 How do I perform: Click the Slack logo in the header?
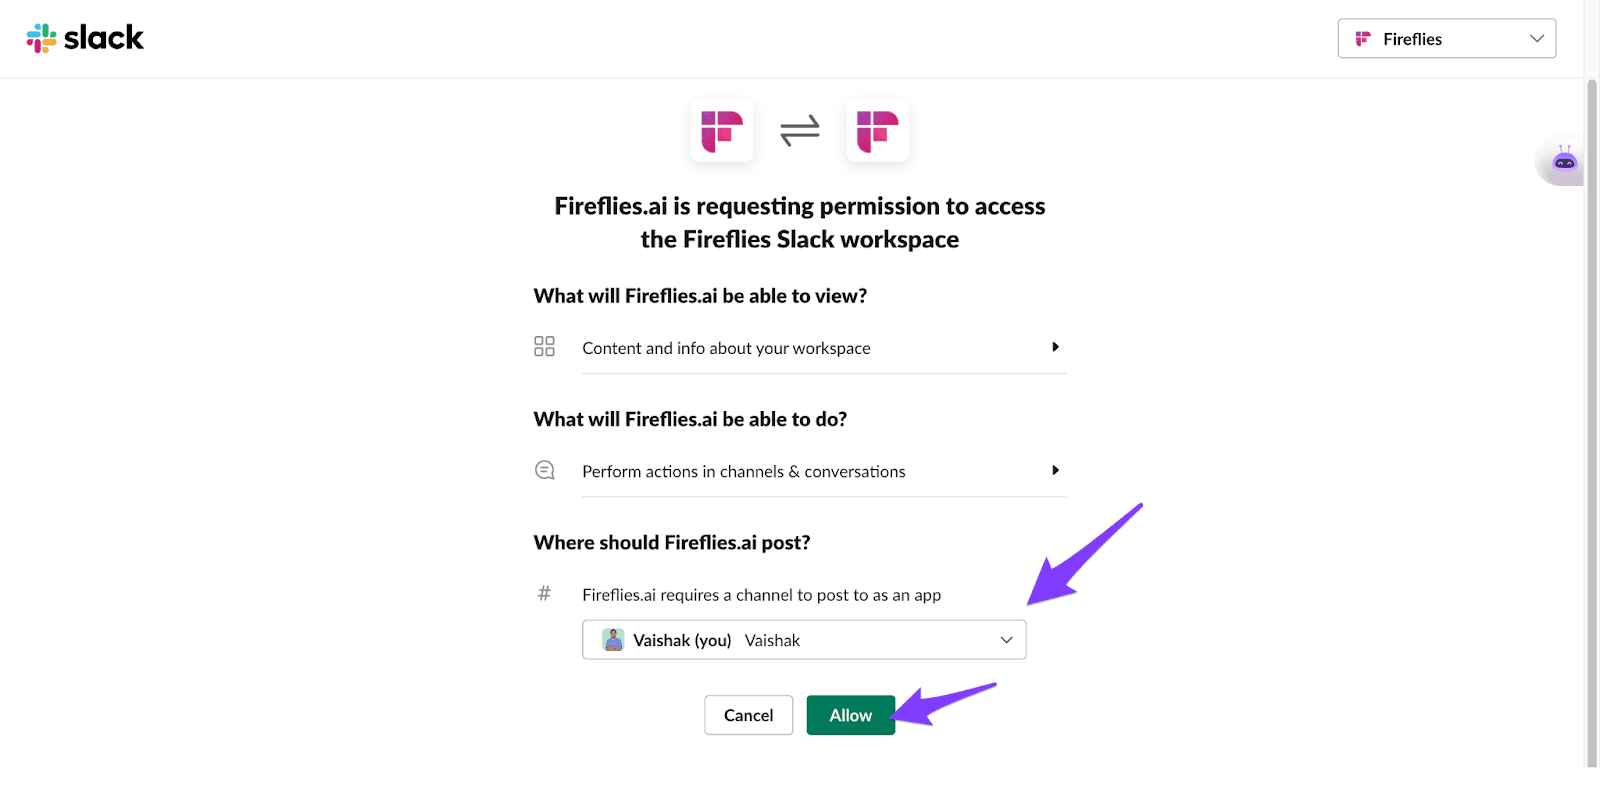(84, 38)
